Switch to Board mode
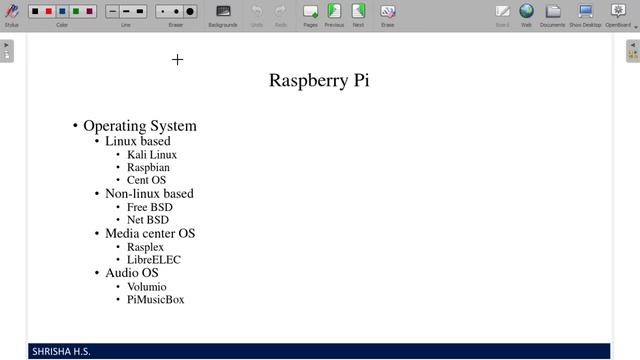This screenshot has height=360, width=640. click(x=502, y=16)
